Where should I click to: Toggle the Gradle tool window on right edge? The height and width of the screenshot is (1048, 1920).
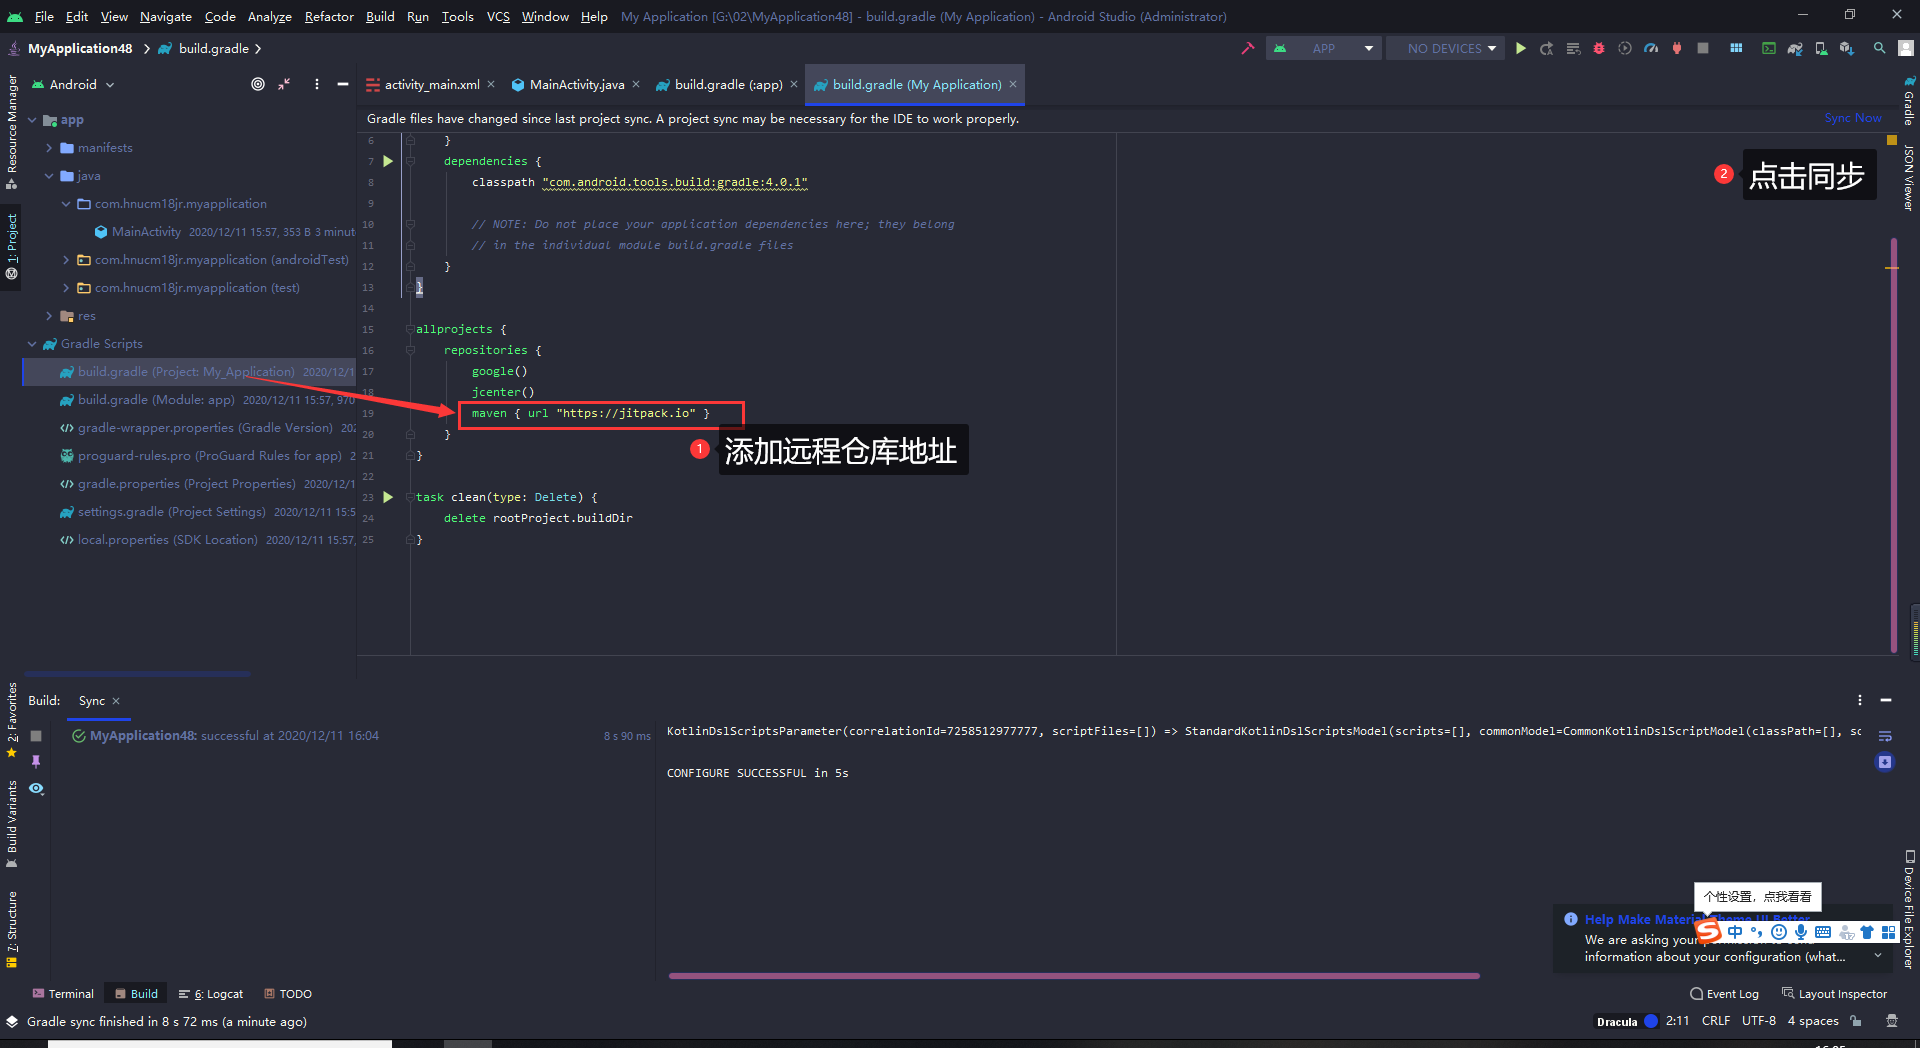tap(1908, 100)
